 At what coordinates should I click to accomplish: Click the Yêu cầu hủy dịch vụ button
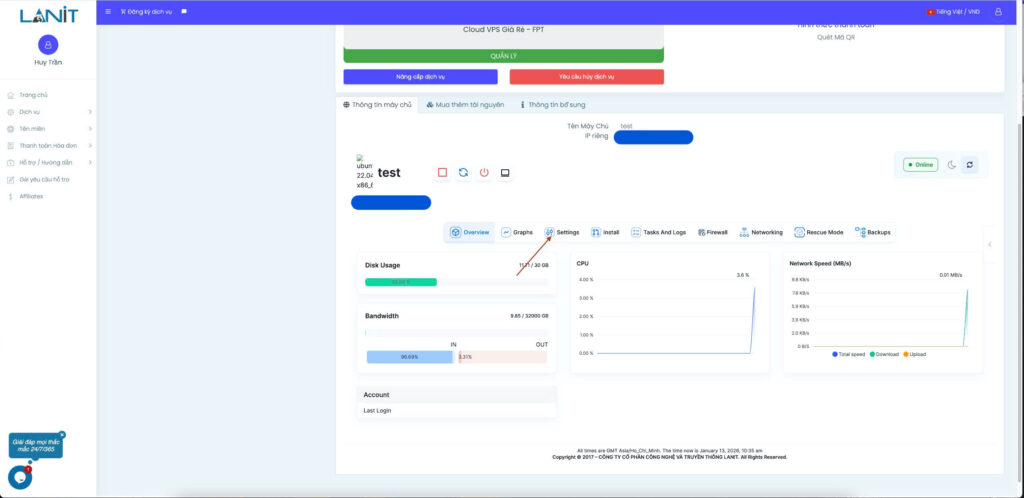tap(586, 77)
